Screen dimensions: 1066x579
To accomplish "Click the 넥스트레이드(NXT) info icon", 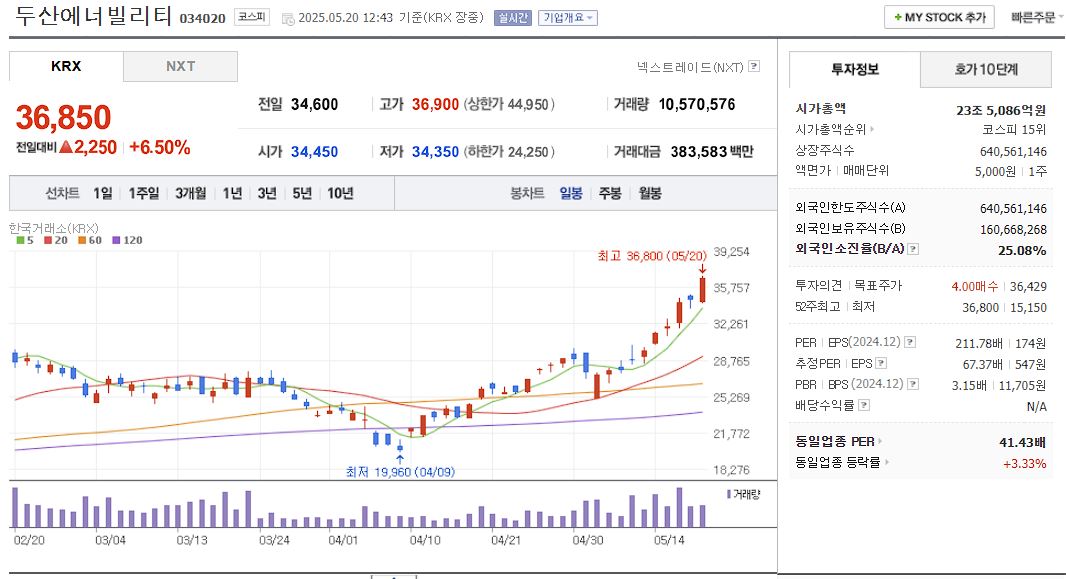I will pyautogui.click(x=755, y=64).
